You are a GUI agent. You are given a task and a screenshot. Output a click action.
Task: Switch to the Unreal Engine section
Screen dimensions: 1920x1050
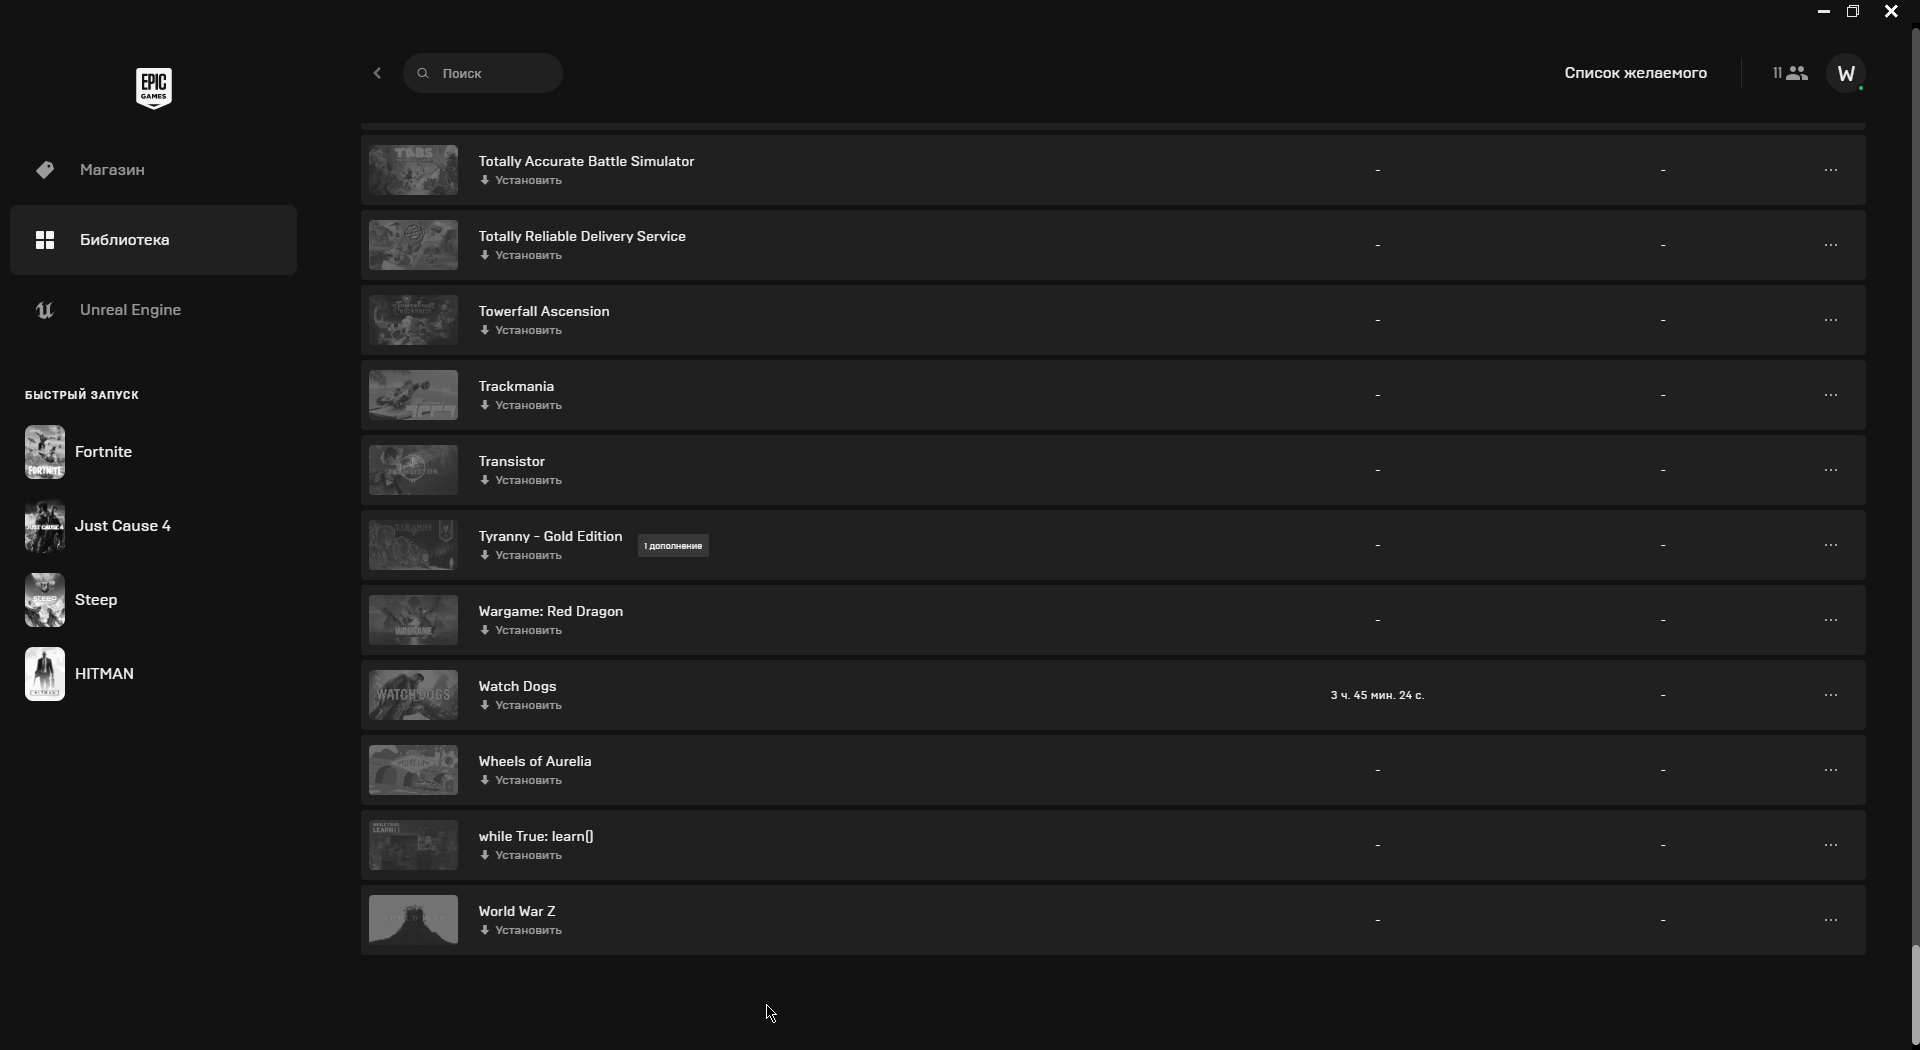click(130, 310)
